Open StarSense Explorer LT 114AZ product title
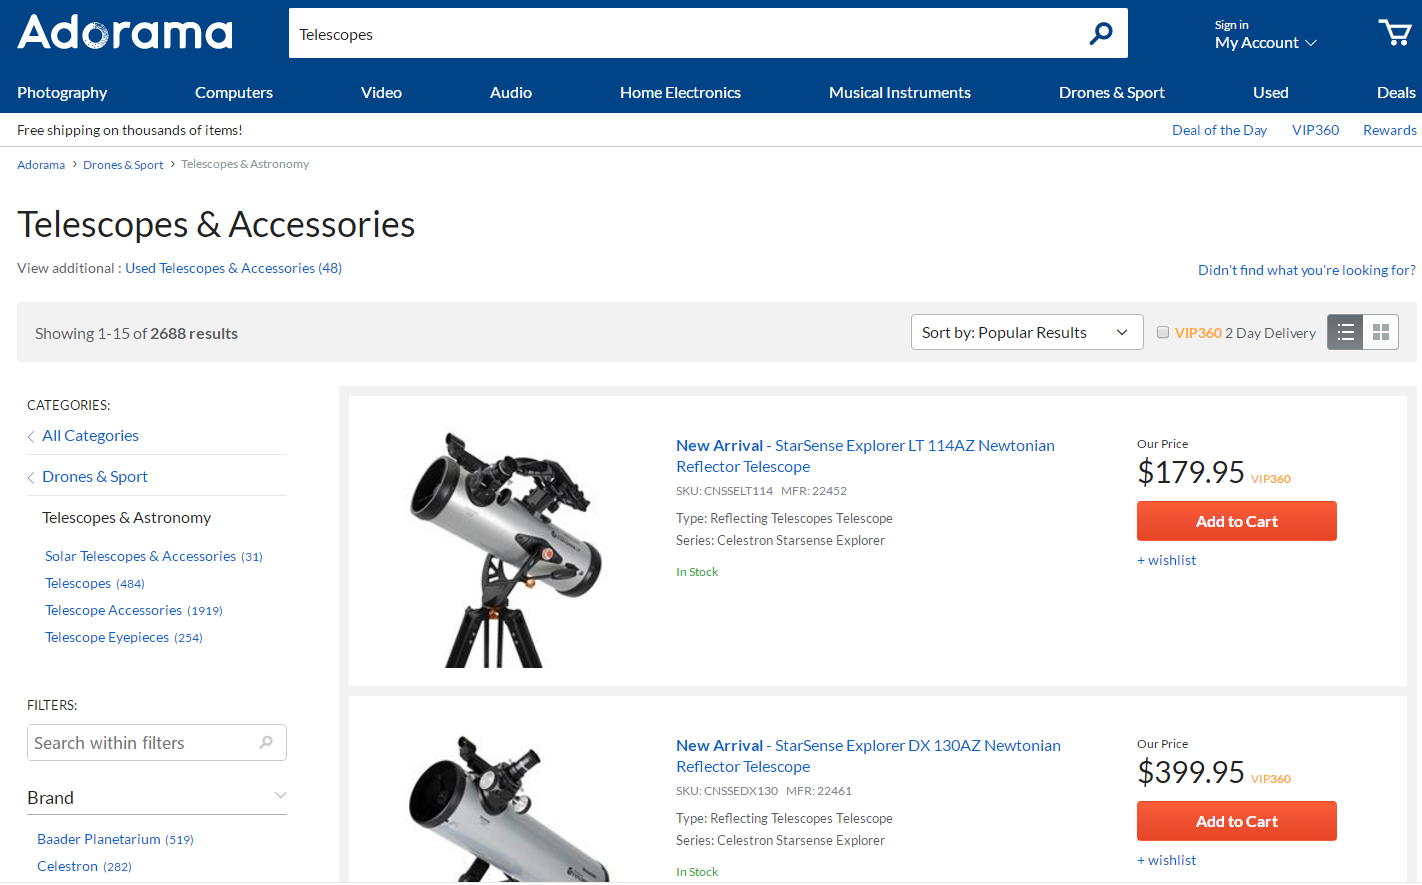 pos(865,456)
